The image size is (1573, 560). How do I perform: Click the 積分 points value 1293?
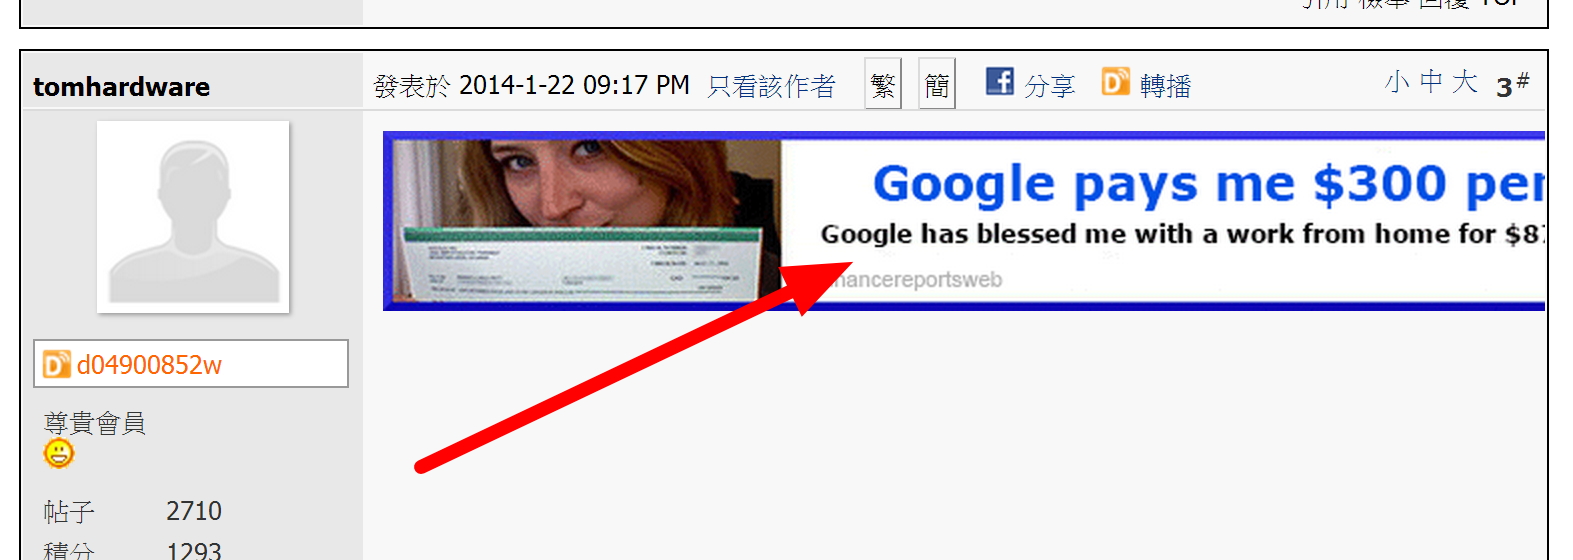tap(194, 550)
